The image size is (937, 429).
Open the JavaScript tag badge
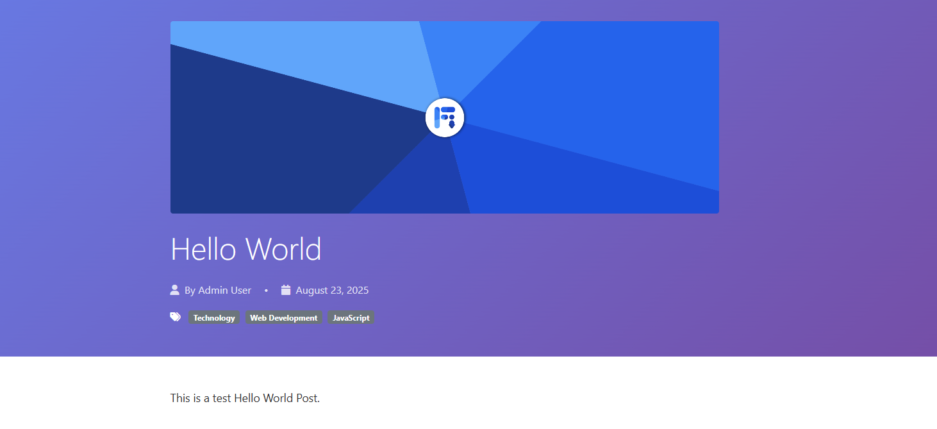click(351, 318)
